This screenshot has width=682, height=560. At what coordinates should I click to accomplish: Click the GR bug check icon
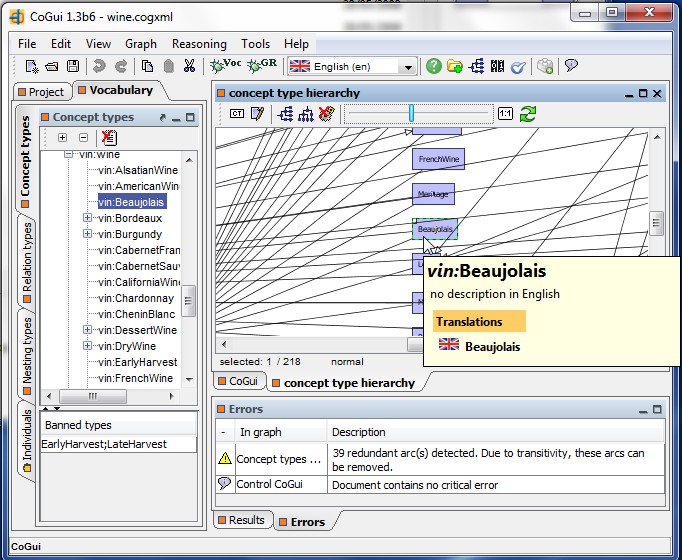point(261,65)
